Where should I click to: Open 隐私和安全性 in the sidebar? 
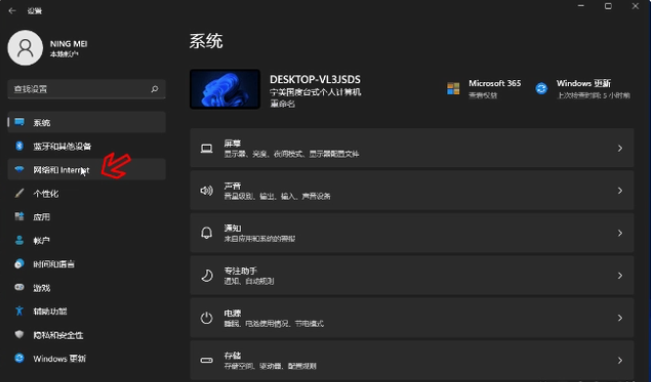(x=87, y=334)
